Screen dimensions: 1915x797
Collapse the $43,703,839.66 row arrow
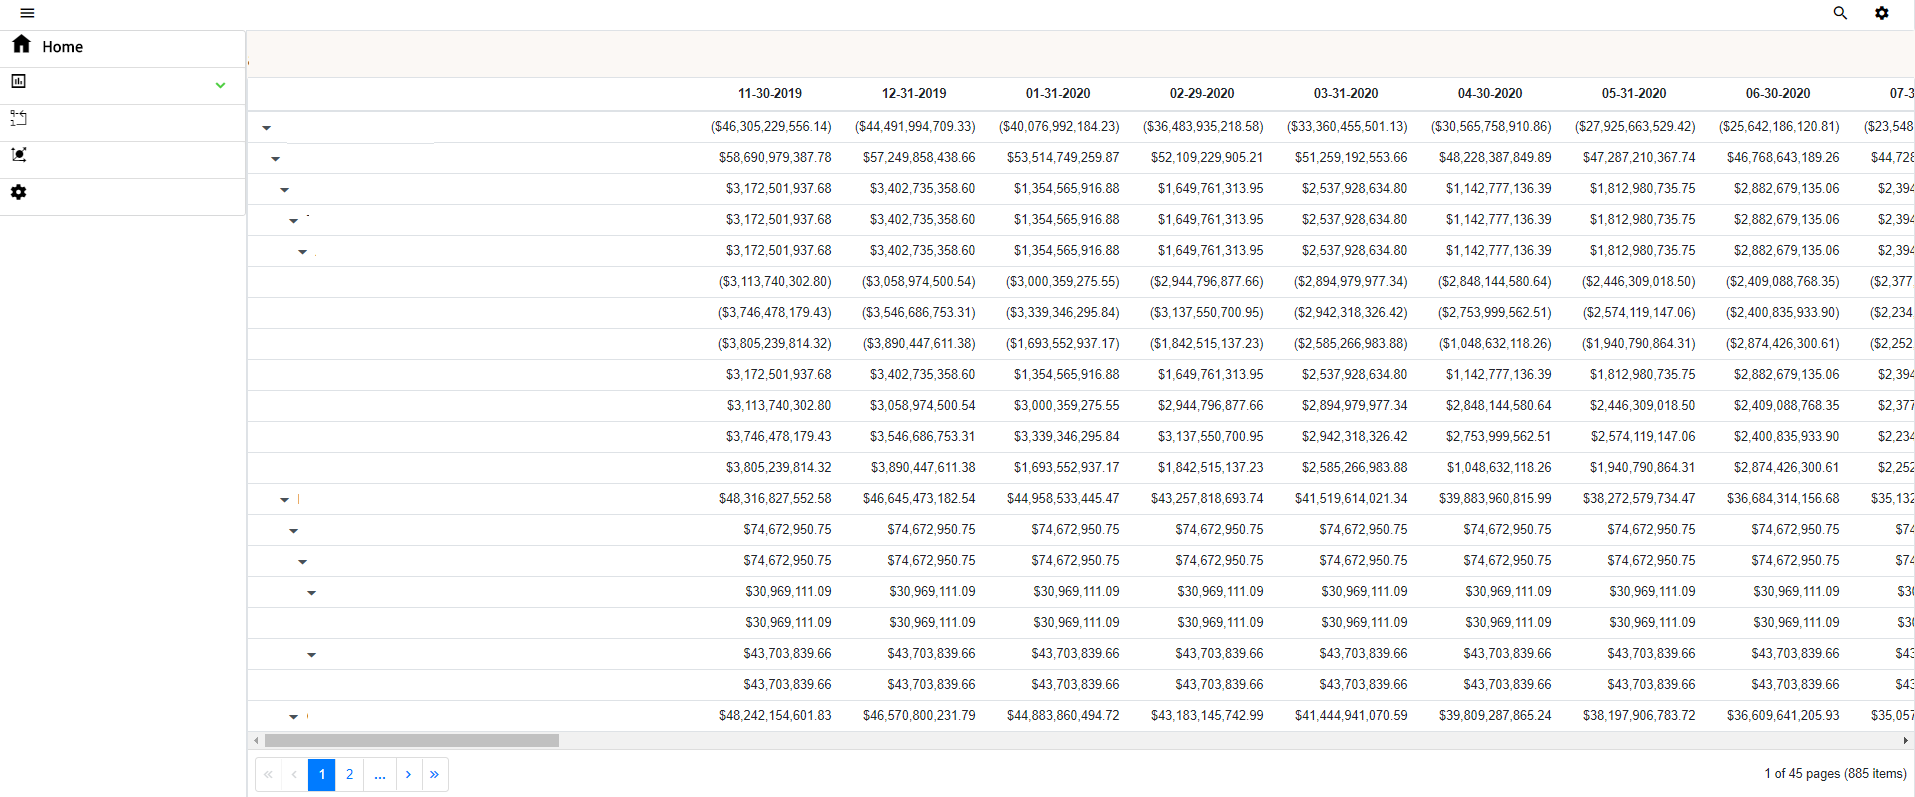[x=312, y=655]
